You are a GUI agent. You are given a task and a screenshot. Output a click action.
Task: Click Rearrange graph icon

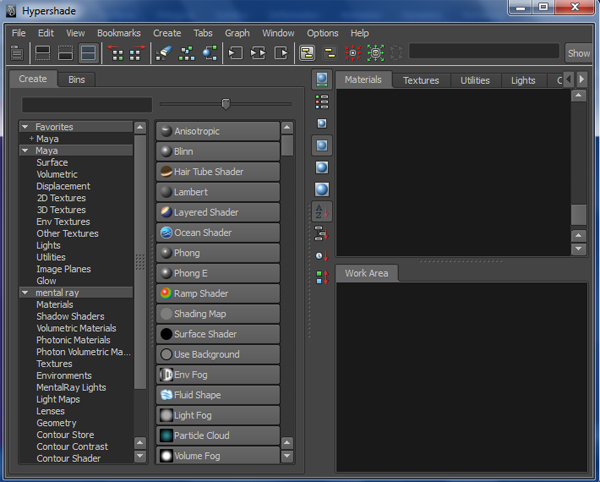pos(187,53)
